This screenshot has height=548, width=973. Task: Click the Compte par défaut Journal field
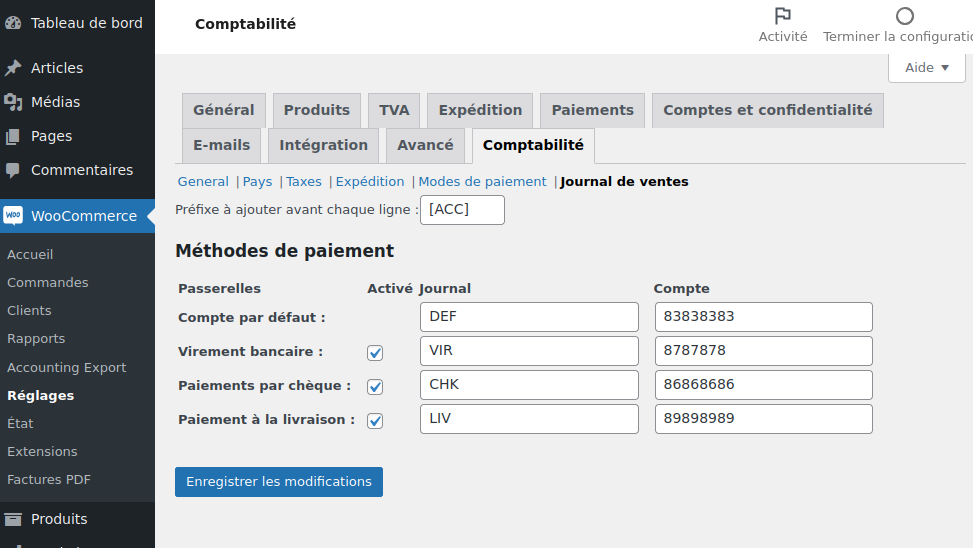[x=529, y=318]
